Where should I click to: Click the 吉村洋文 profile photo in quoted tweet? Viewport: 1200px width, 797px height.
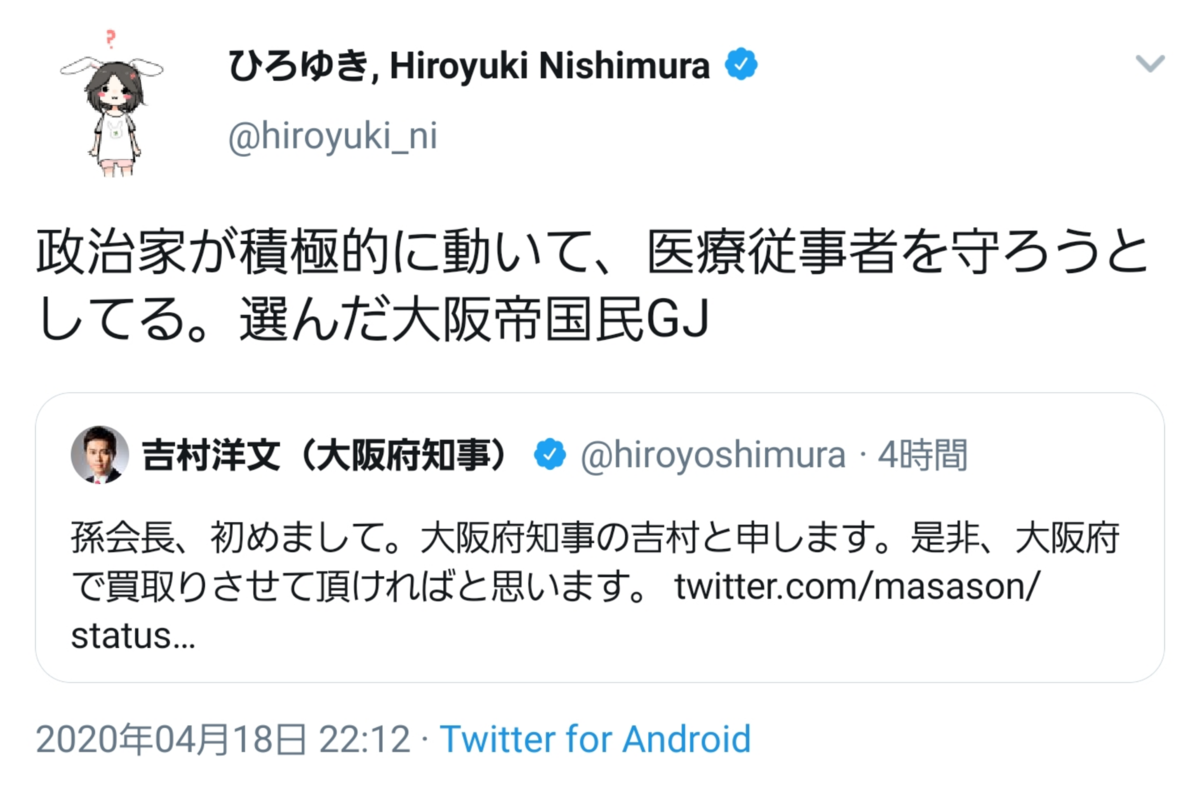99,455
